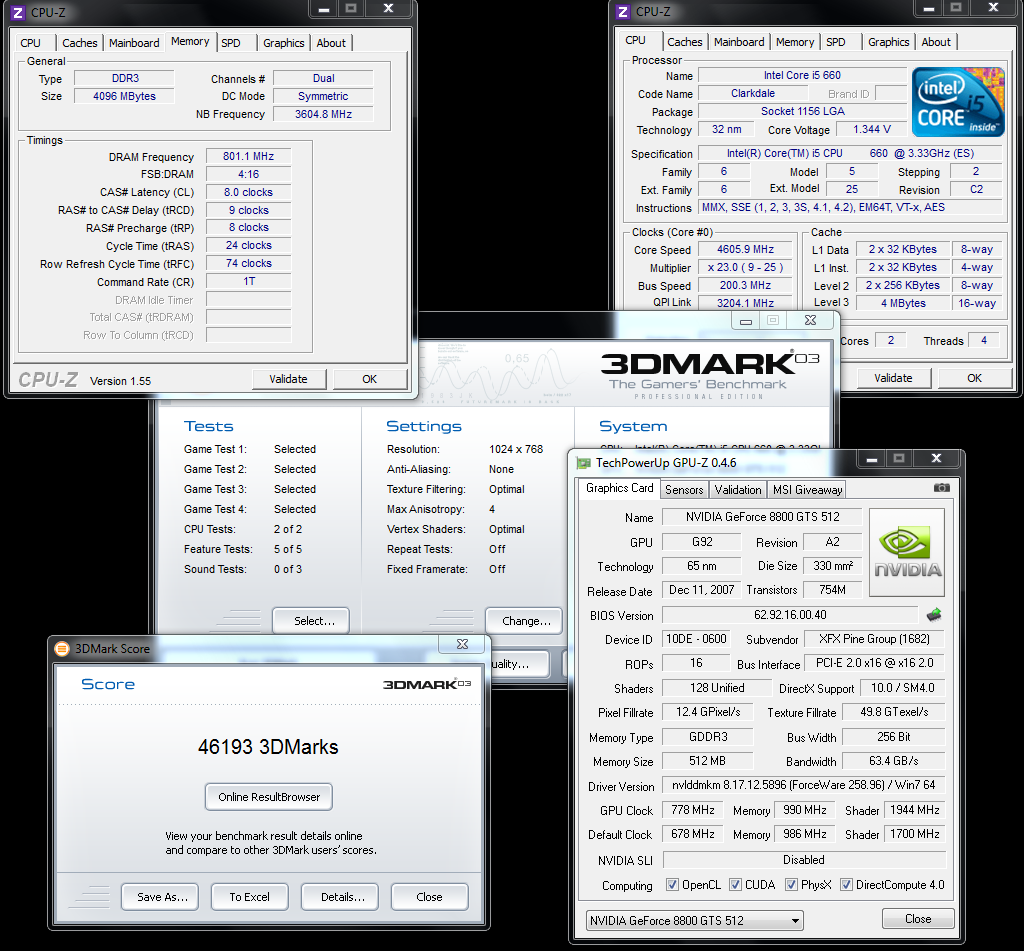Open Memory tab in right CPU-Z window
Image resolution: width=1024 pixels, height=951 pixels.
[795, 42]
